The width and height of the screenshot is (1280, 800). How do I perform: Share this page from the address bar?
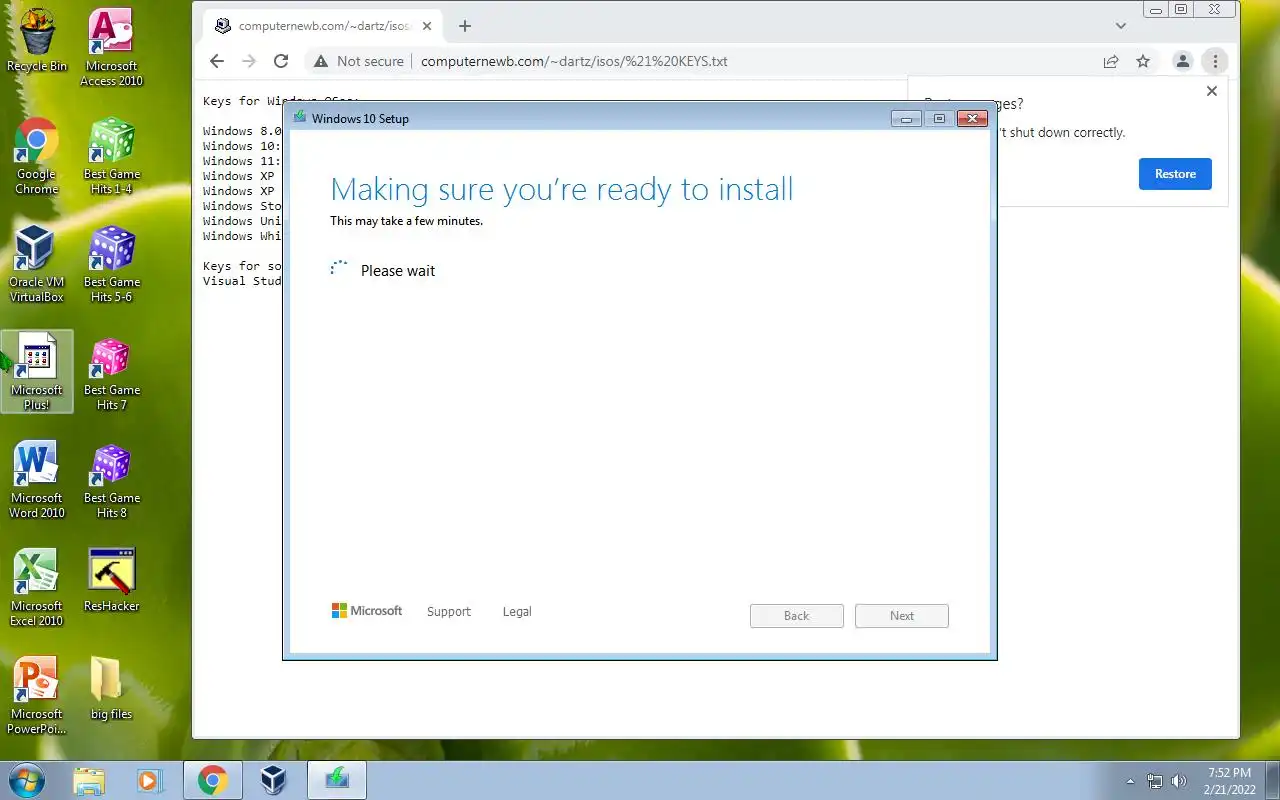[x=1111, y=61]
